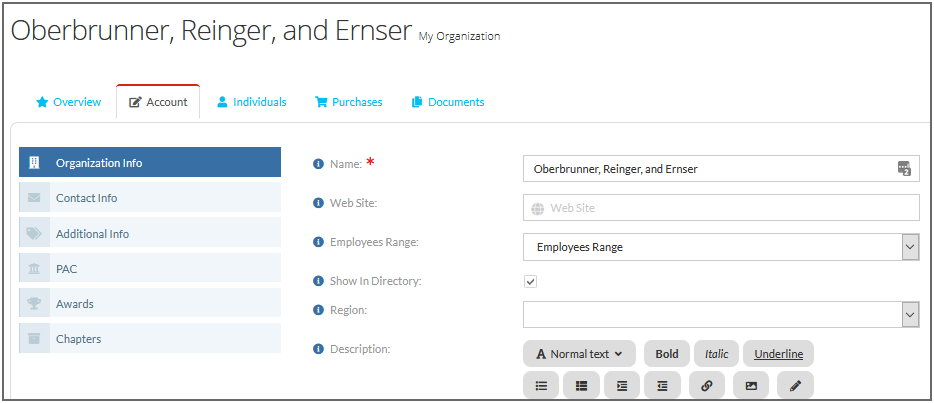Open the Normal text style dropdown
Image resolution: width=934 pixels, height=403 pixels.
coord(580,354)
